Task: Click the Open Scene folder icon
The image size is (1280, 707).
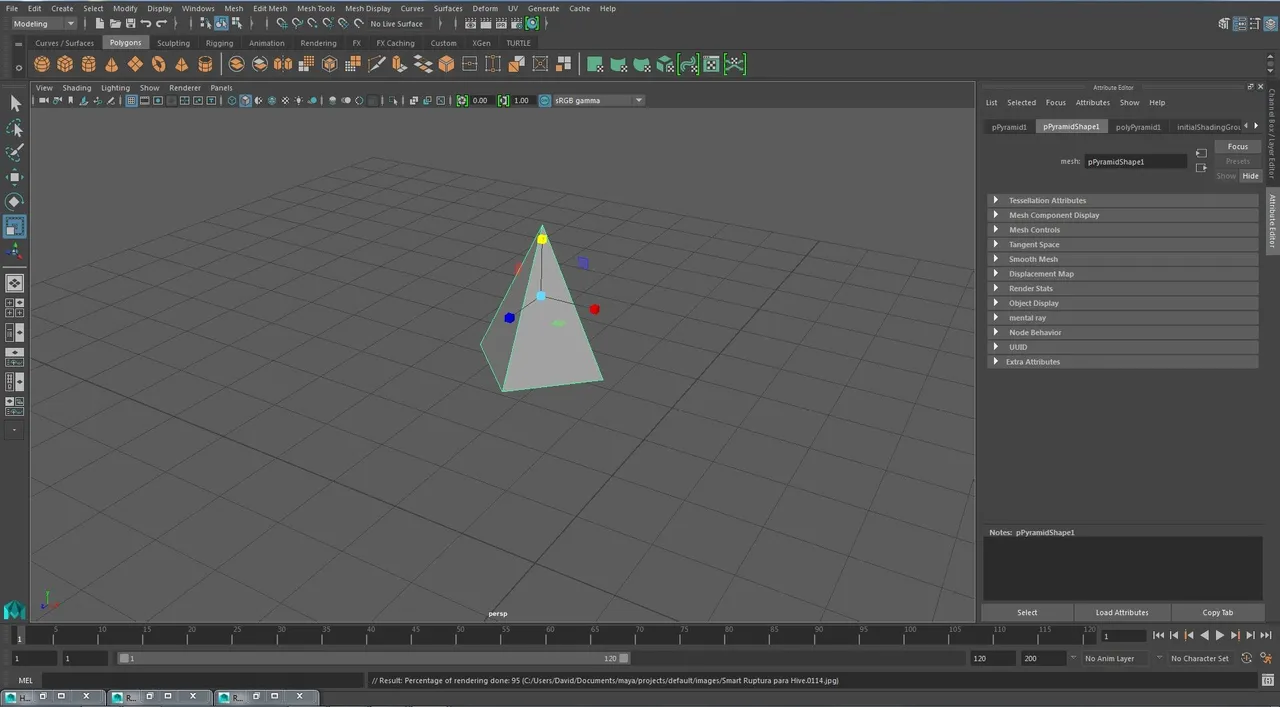Action: pyautogui.click(x=115, y=23)
